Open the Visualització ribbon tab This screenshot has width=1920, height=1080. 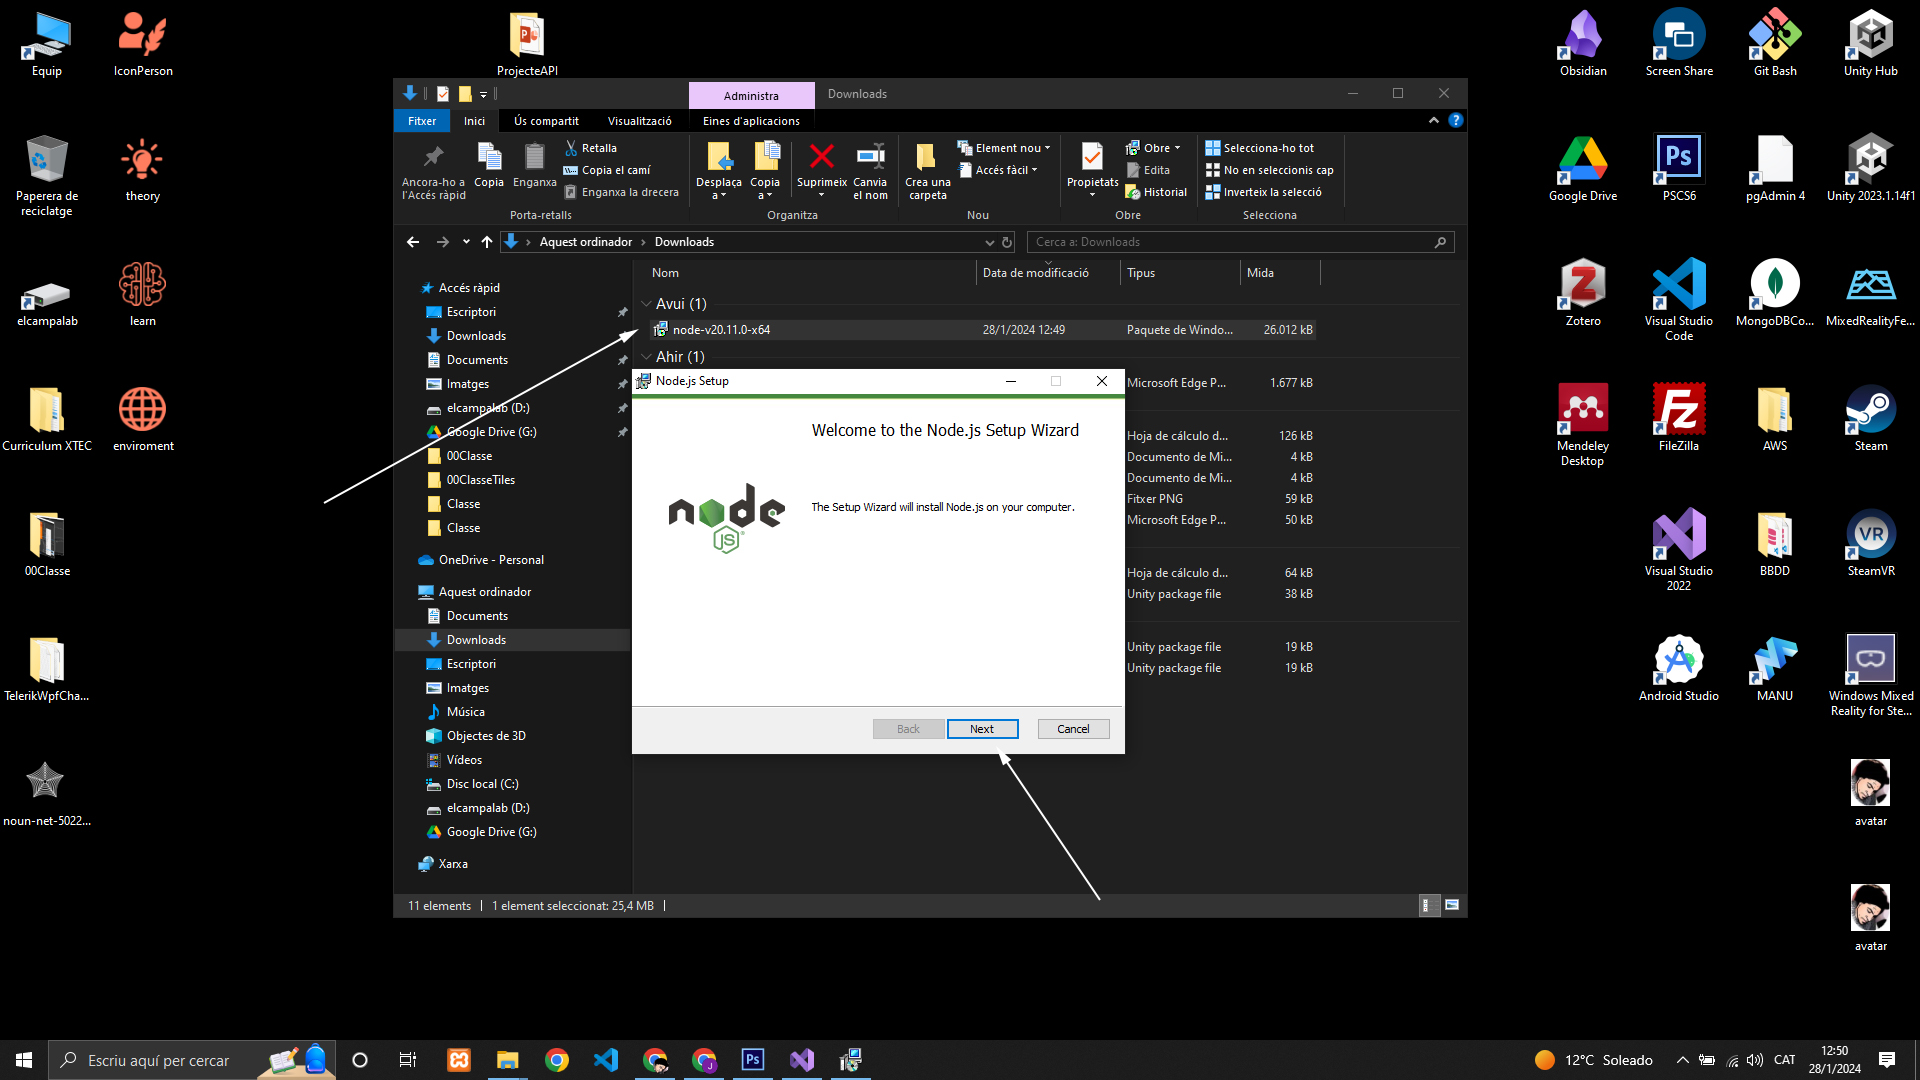click(x=639, y=121)
